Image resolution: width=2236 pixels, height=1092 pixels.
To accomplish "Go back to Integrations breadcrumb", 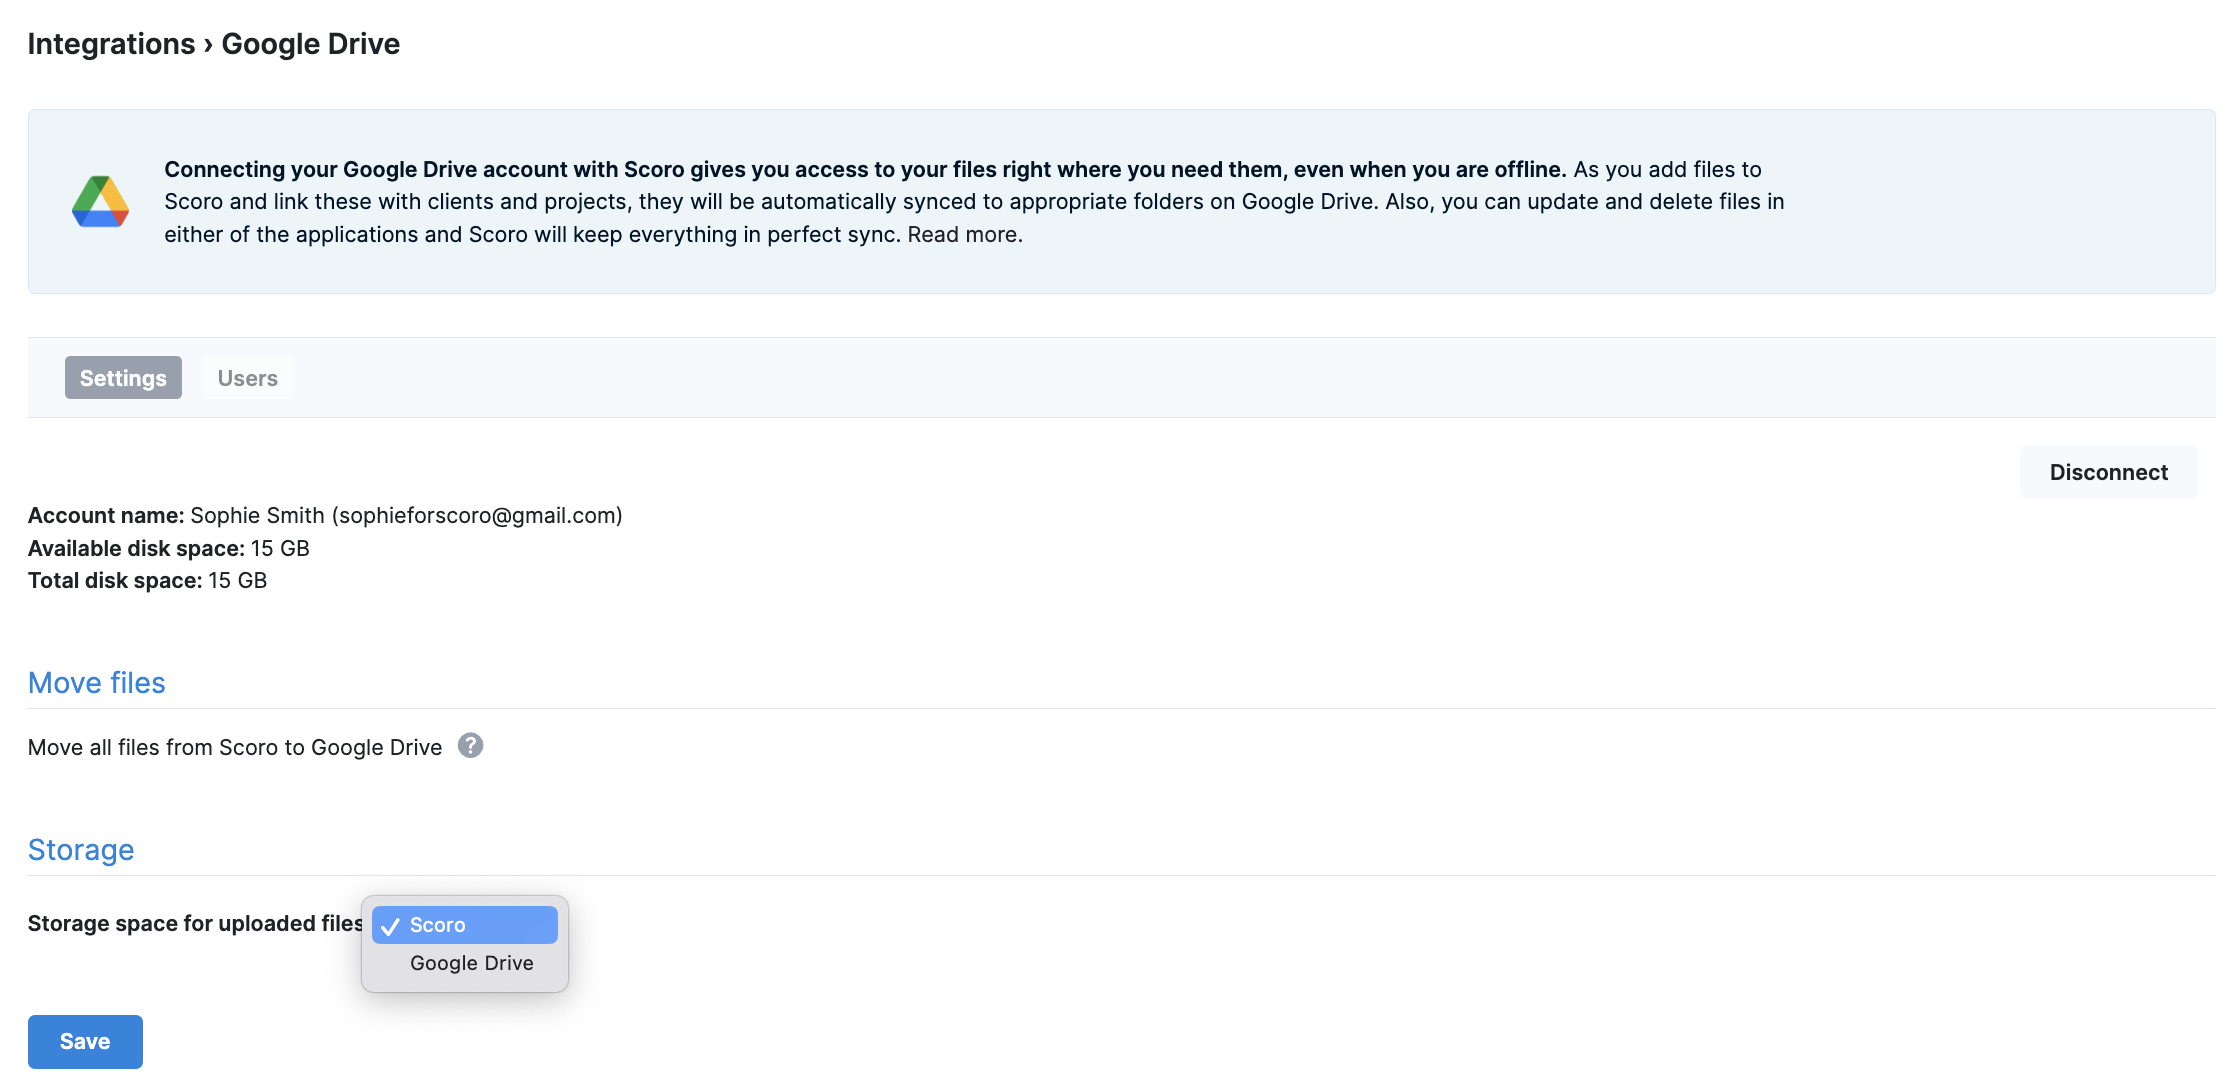I will click(x=111, y=44).
